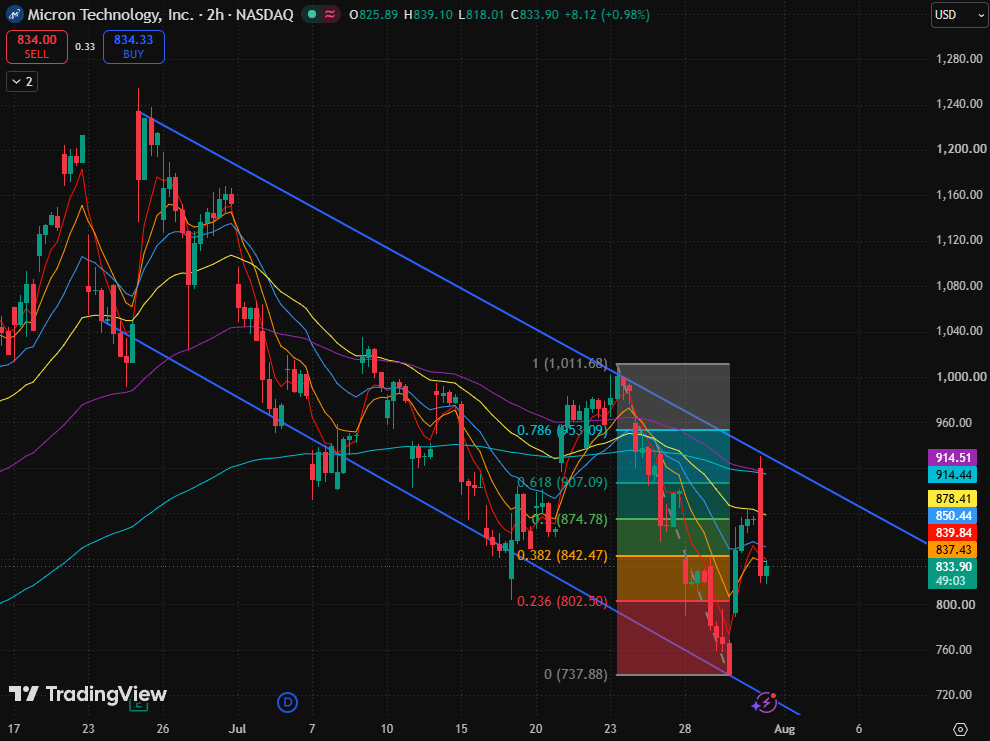Click the orange 837.43 price label
Image resolution: width=990 pixels, height=741 pixels.
[x=953, y=550]
